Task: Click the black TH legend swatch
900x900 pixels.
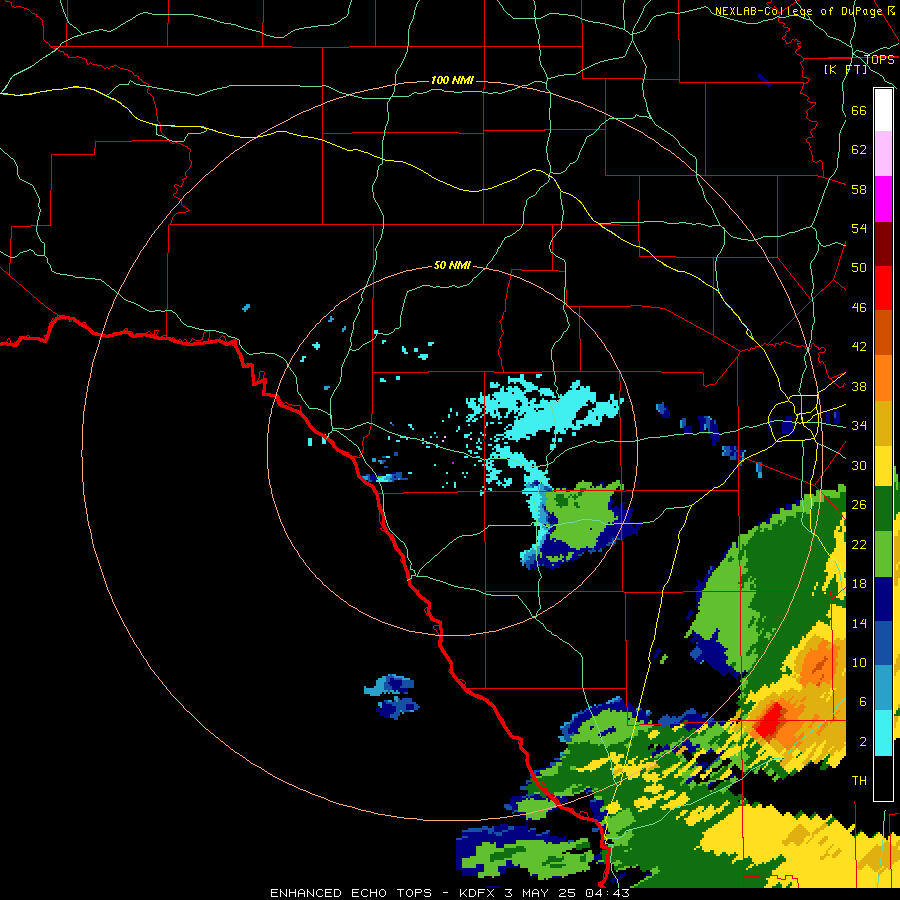Action: (883, 778)
